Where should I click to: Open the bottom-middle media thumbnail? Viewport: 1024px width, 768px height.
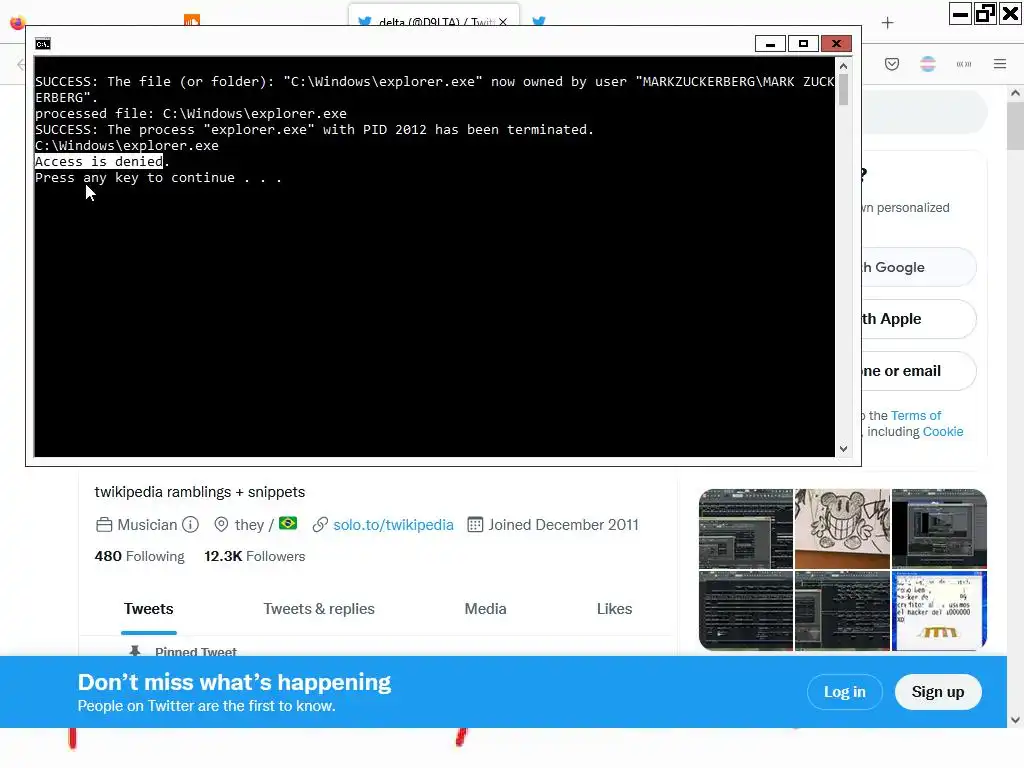click(842, 611)
